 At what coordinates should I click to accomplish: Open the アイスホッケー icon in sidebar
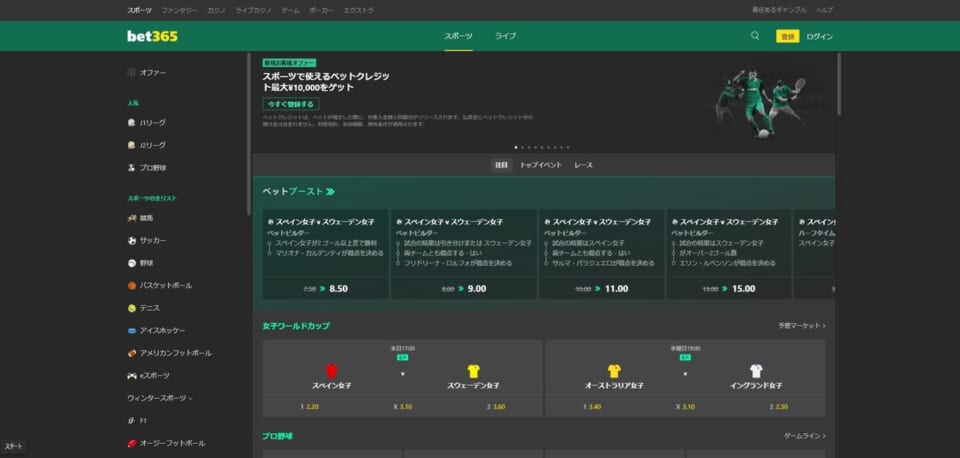point(131,331)
